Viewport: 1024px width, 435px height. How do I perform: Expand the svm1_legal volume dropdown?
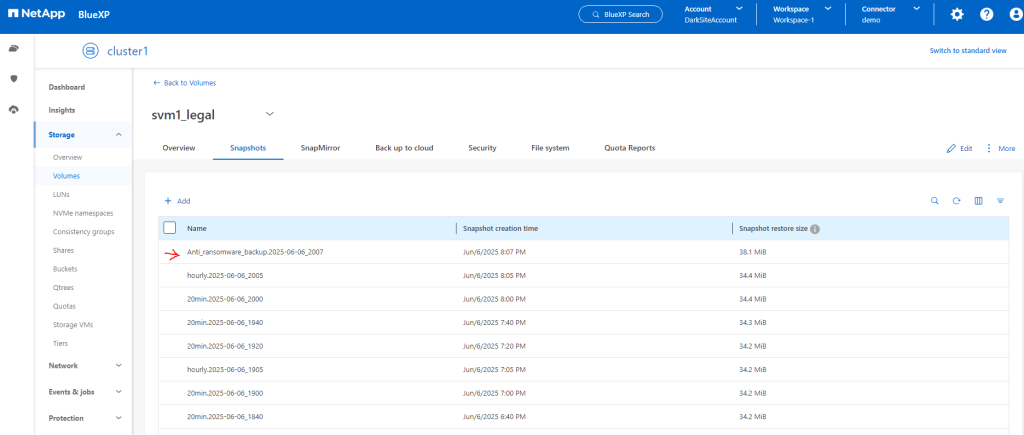coord(269,114)
